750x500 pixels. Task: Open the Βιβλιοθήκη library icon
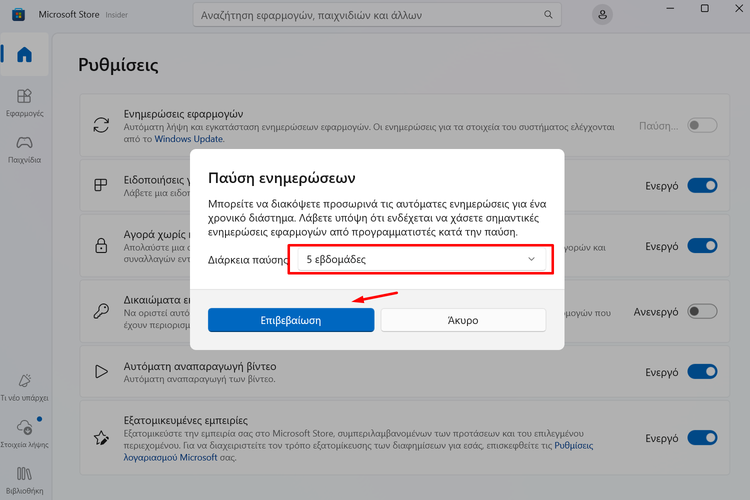tap(24, 474)
